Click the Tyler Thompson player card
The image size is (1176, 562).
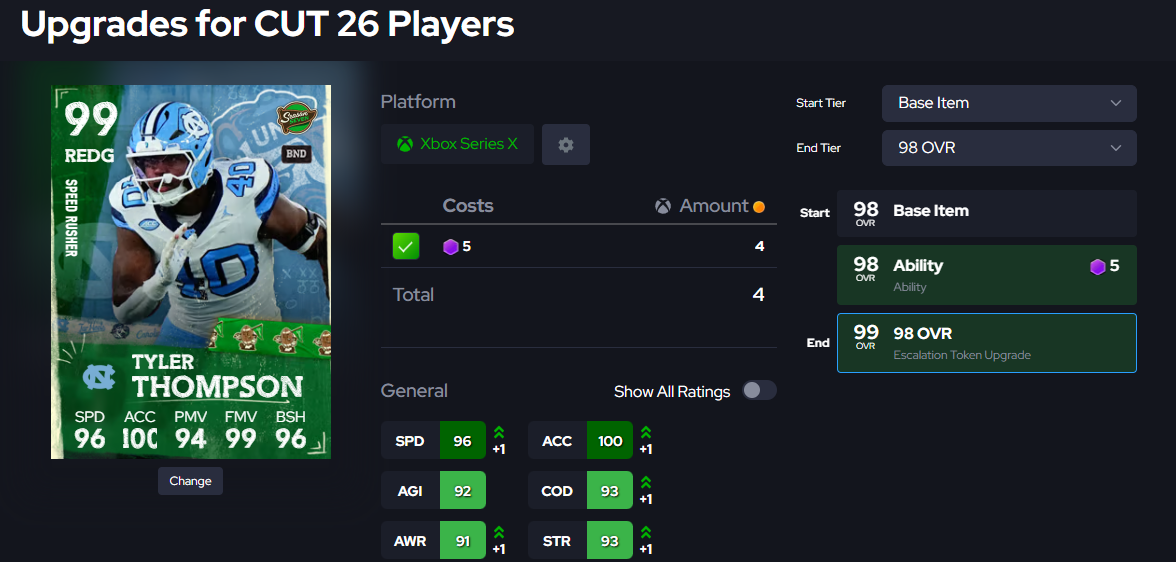191,272
